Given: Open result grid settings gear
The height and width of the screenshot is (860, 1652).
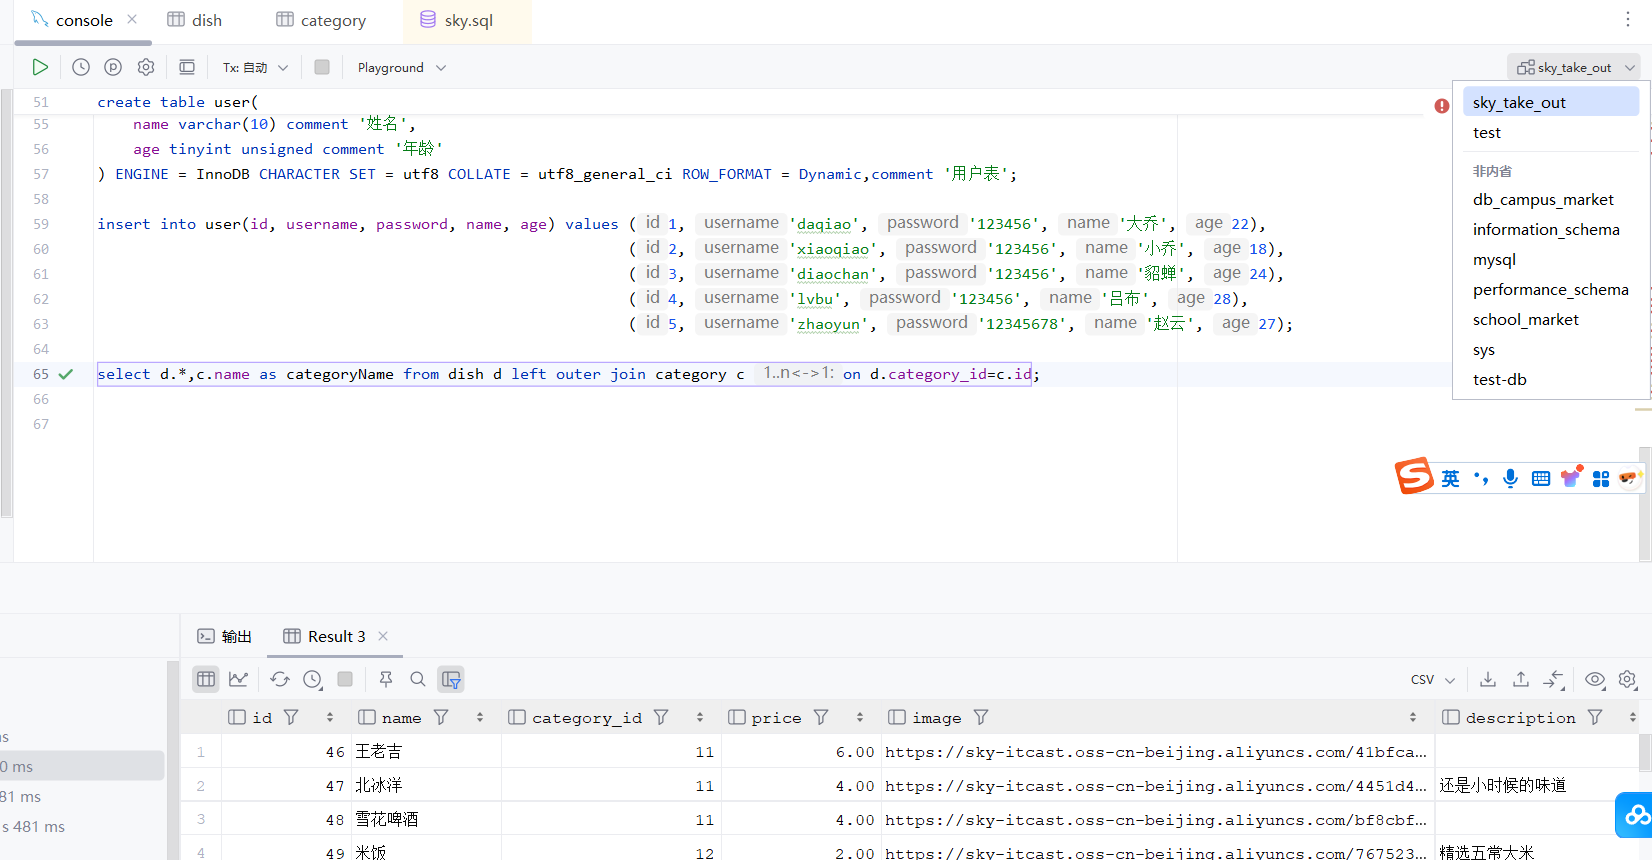Looking at the screenshot, I should click(1628, 679).
